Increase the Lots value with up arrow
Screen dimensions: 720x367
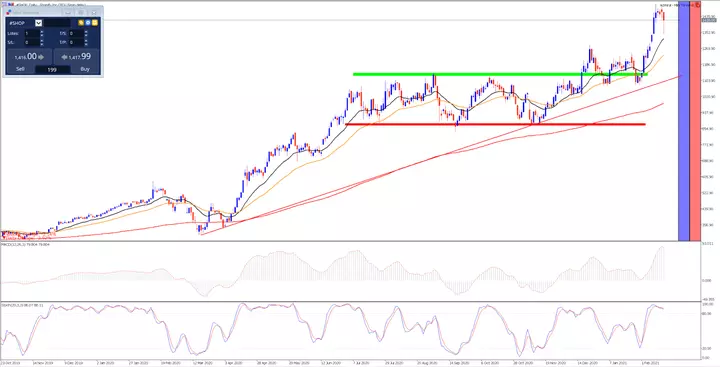coord(42,32)
